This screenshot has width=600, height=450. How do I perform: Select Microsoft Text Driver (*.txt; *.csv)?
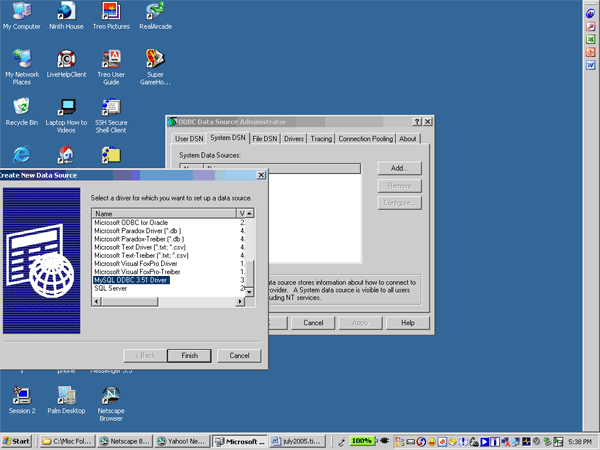140,247
